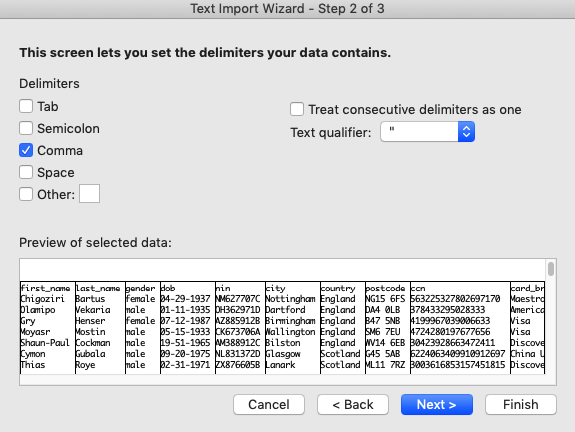The image size is (575, 432).
Task: Click the postcode column header in preview
Action: 385,288
